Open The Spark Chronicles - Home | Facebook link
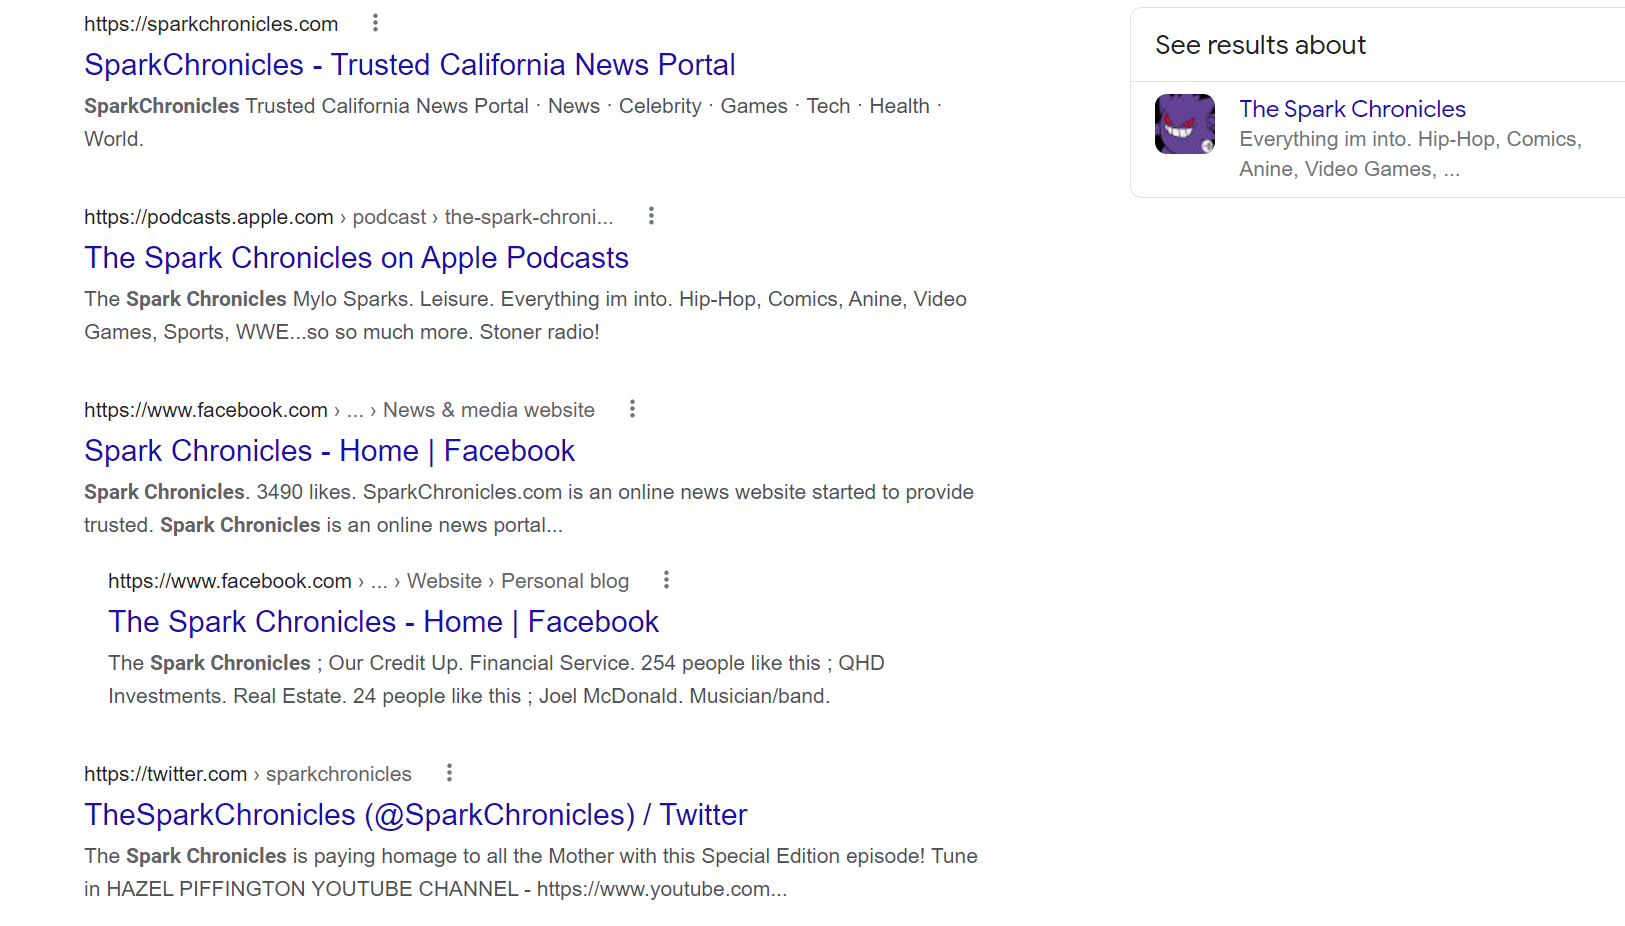The height and width of the screenshot is (926, 1625). pos(383,622)
